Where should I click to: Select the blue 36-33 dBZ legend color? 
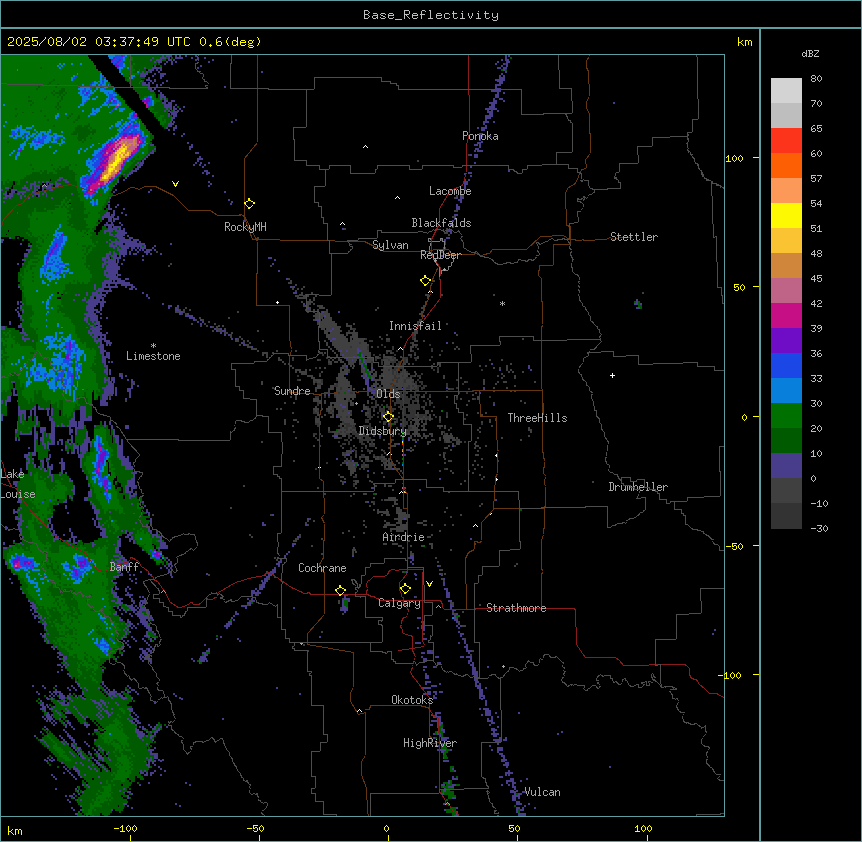[x=786, y=365]
